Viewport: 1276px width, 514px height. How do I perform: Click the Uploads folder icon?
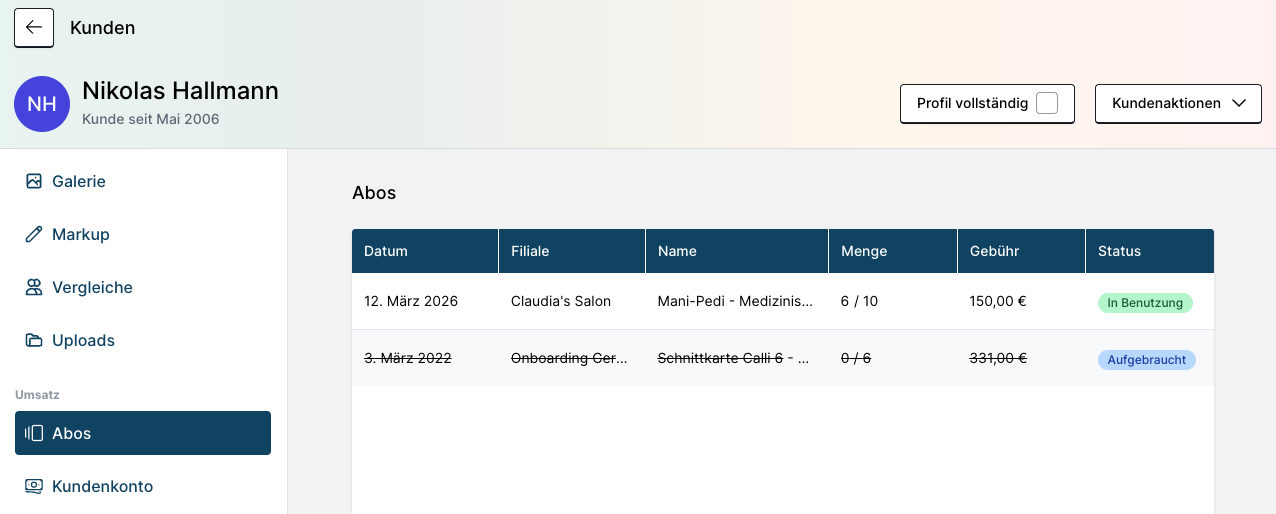(34, 340)
